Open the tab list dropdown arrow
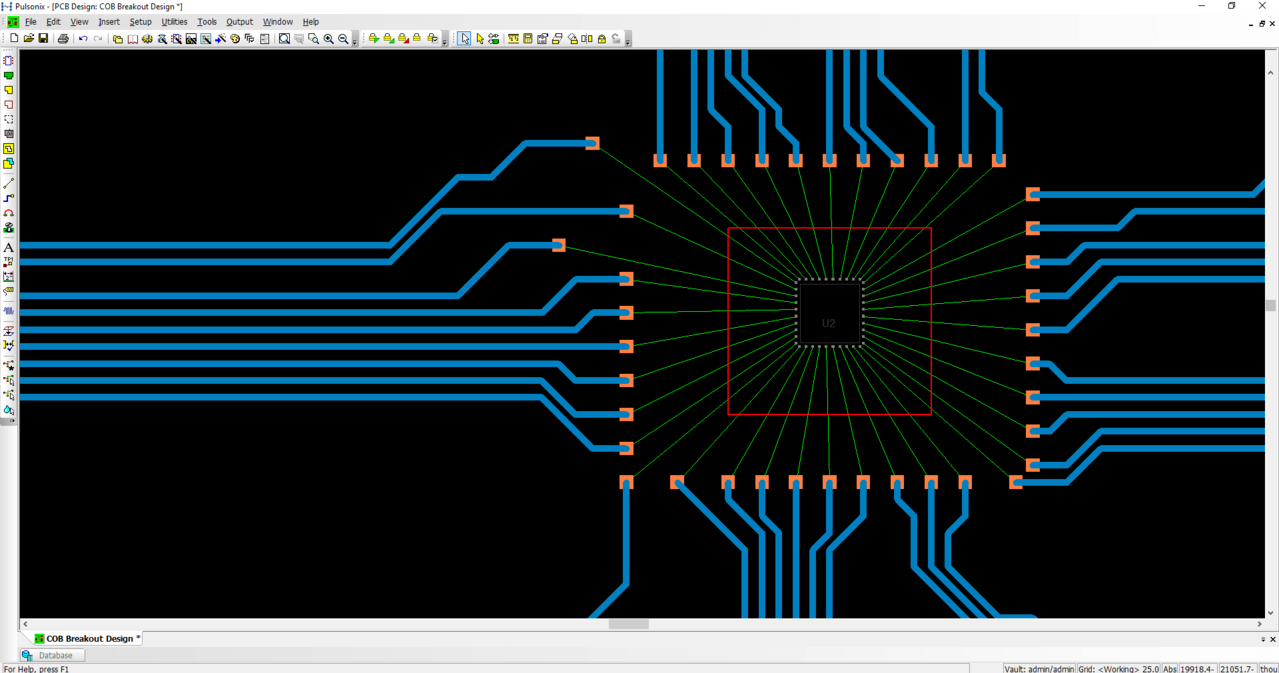The height and width of the screenshot is (673, 1279). tap(1263, 639)
